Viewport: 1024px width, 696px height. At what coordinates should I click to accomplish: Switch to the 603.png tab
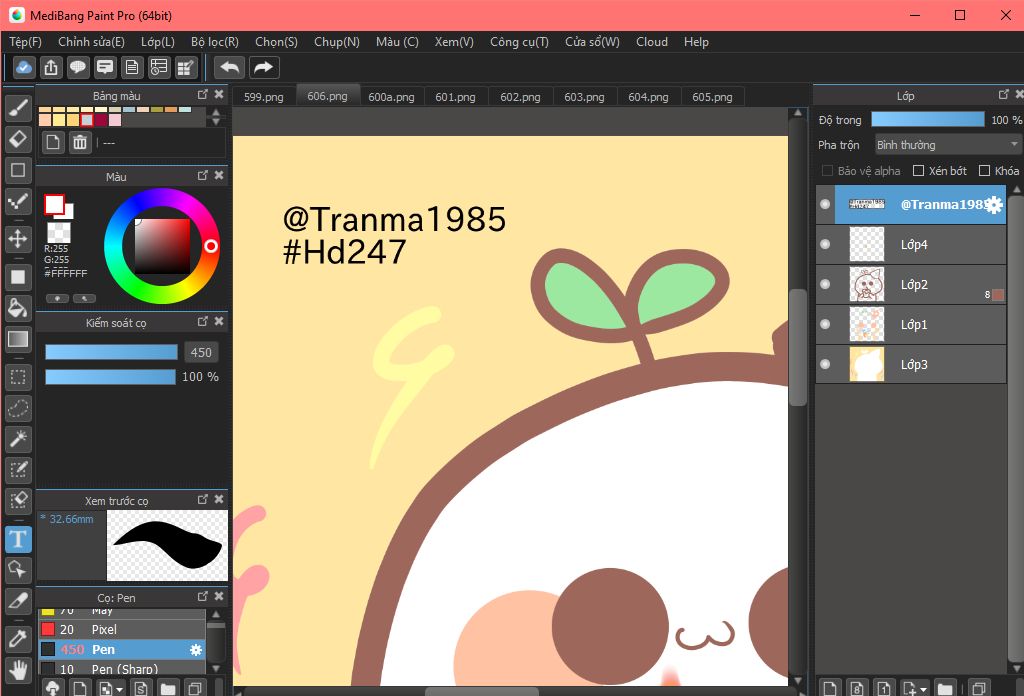point(584,97)
